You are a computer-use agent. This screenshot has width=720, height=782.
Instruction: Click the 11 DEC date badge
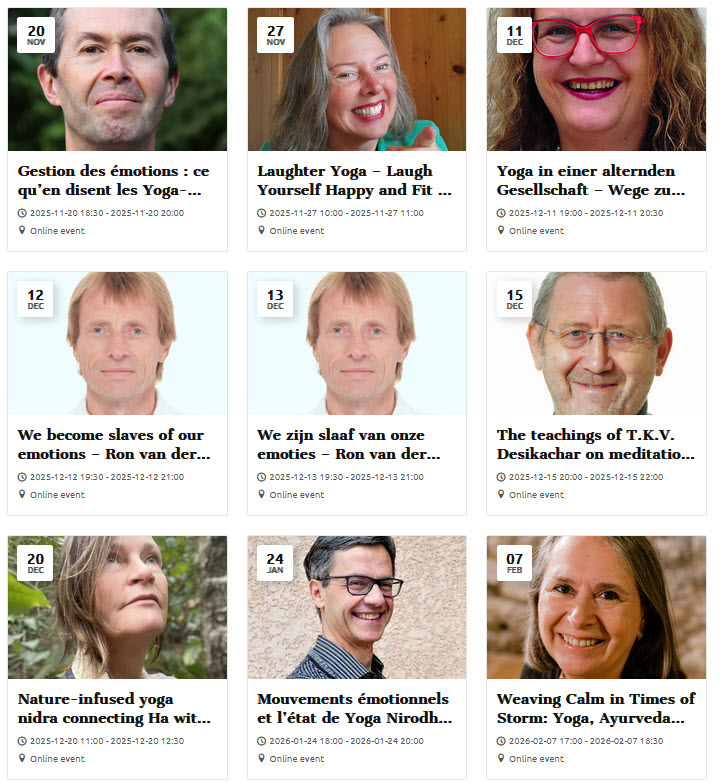pyautogui.click(x=515, y=35)
